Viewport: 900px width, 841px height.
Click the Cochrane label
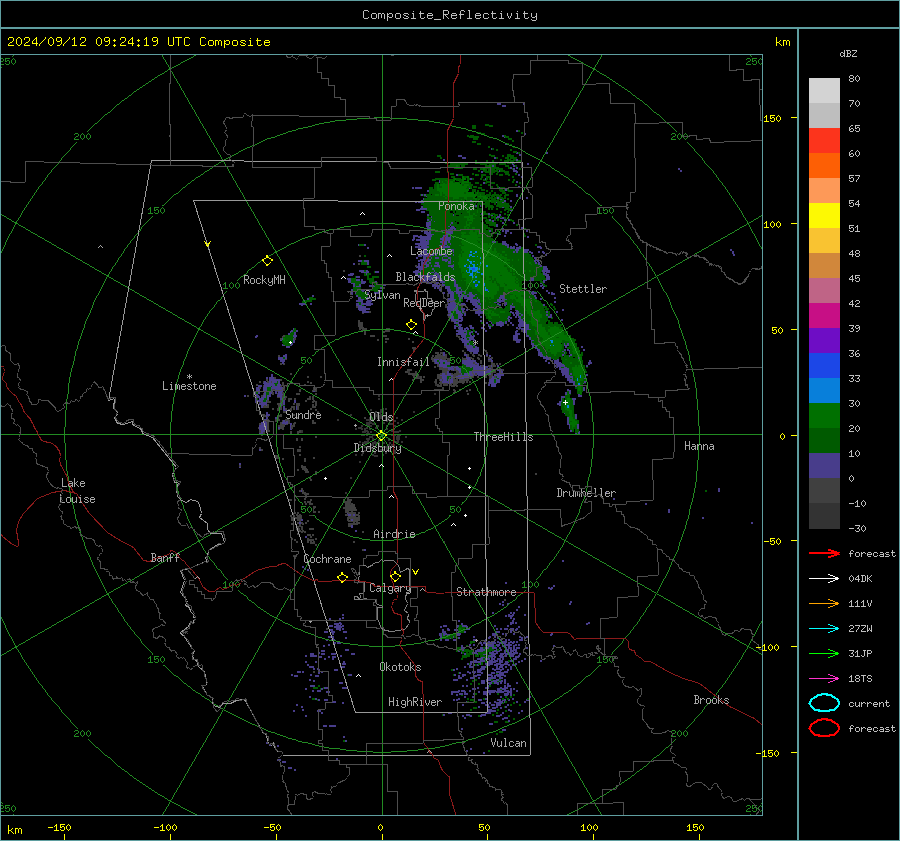327,559
